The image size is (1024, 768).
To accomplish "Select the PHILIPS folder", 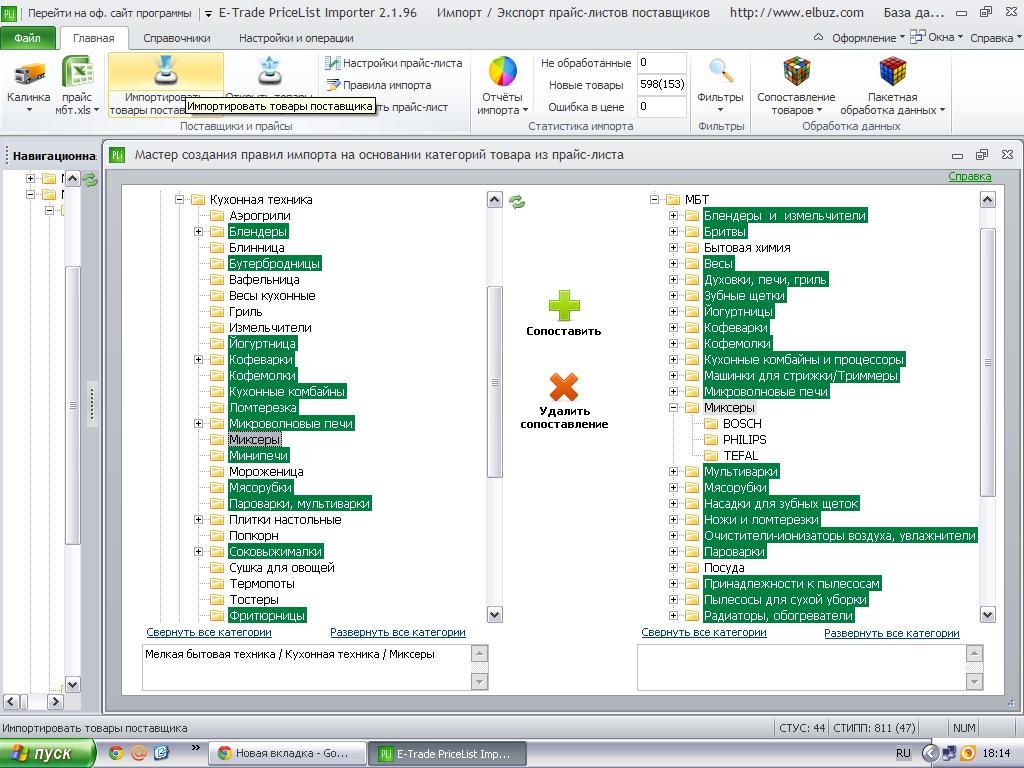I will point(744,440).
